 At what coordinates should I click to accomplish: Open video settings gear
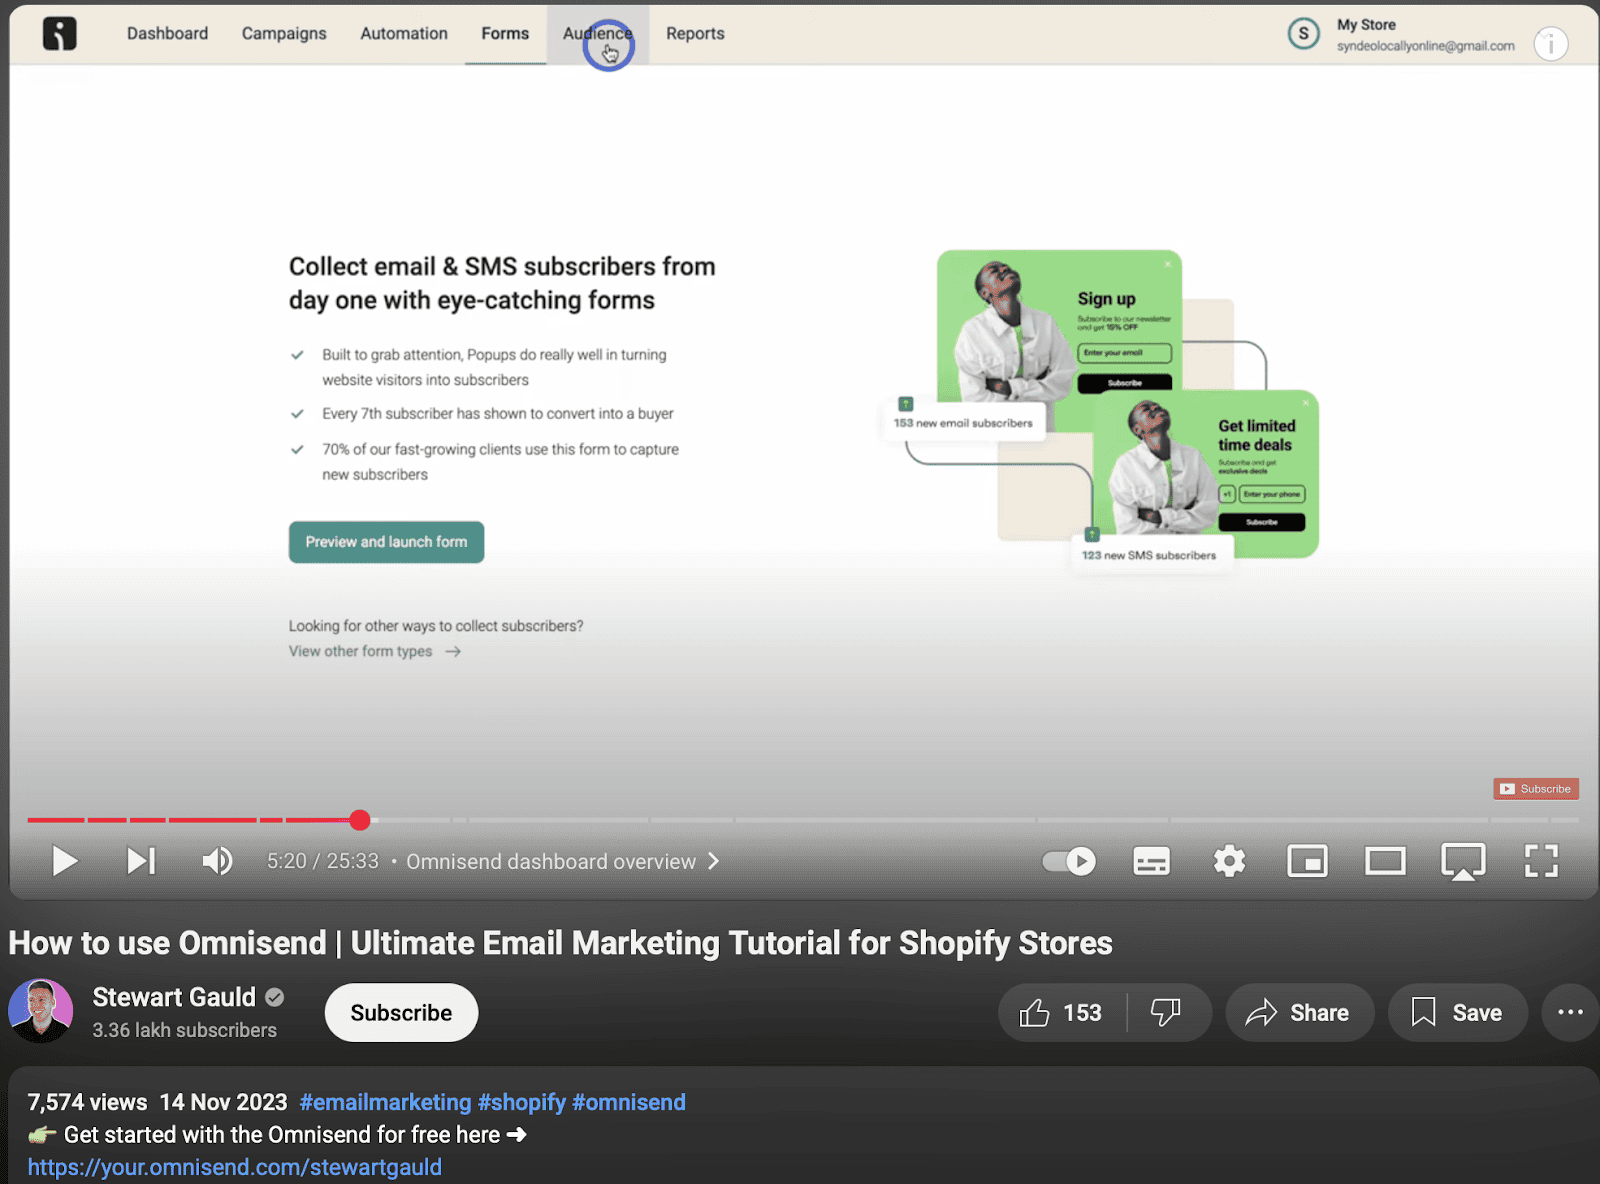[1229, 861]
